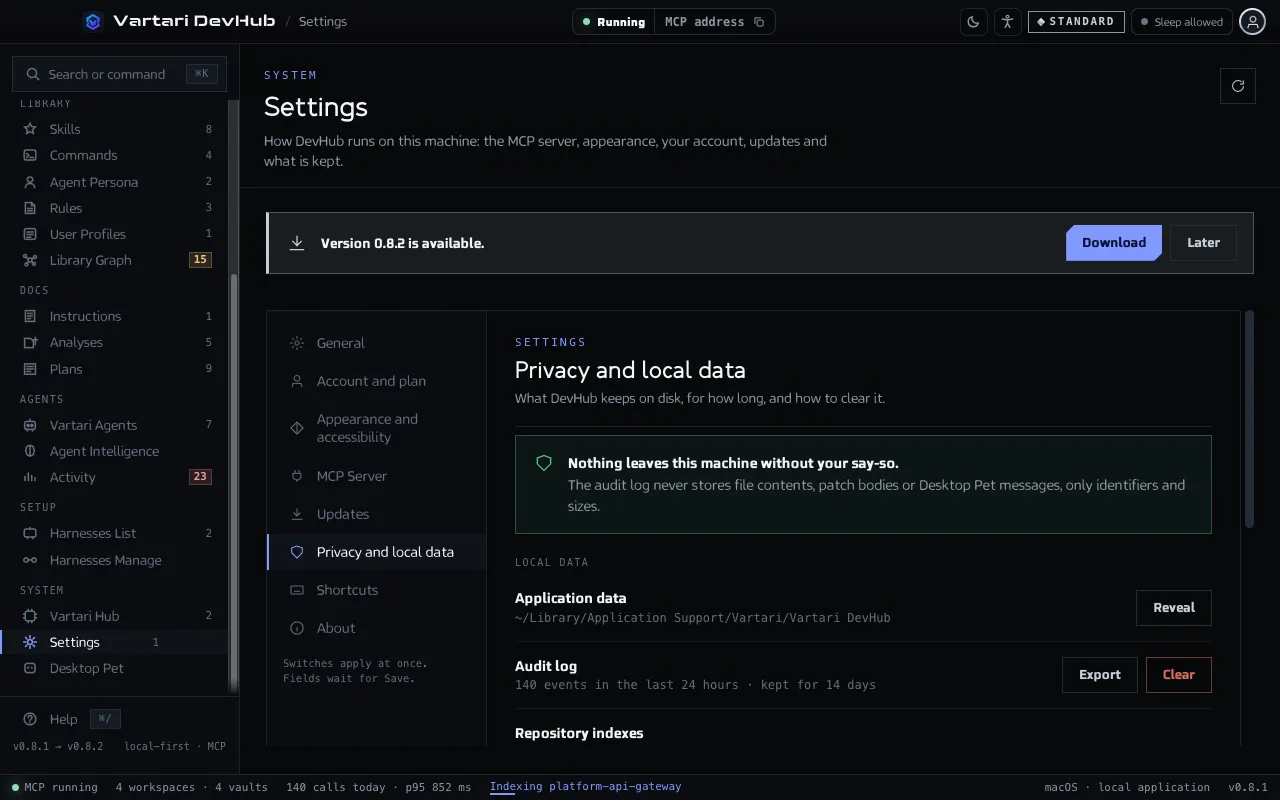The image size is (1280, 800).
Task: Click the Vartari Hub chip icon
Action: tap(30, 616)
